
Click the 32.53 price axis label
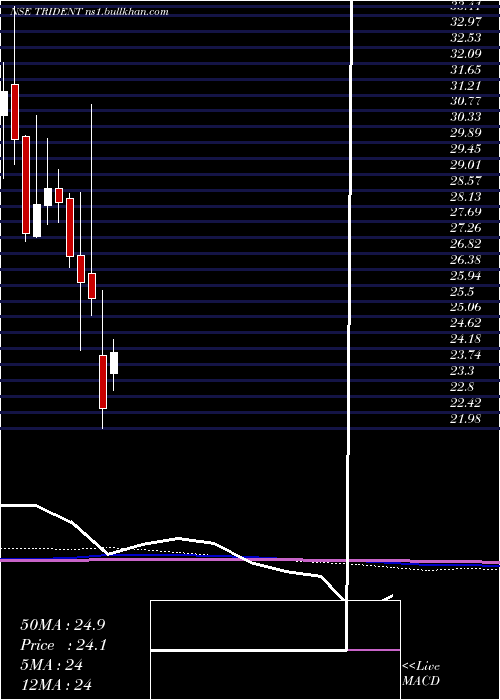465,37
